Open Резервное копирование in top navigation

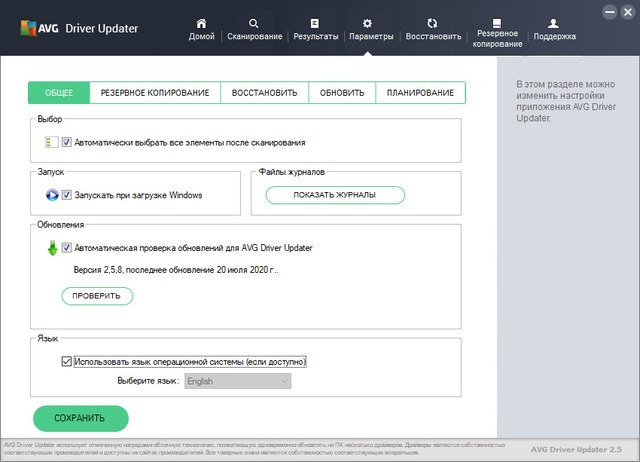pos(497,22)
